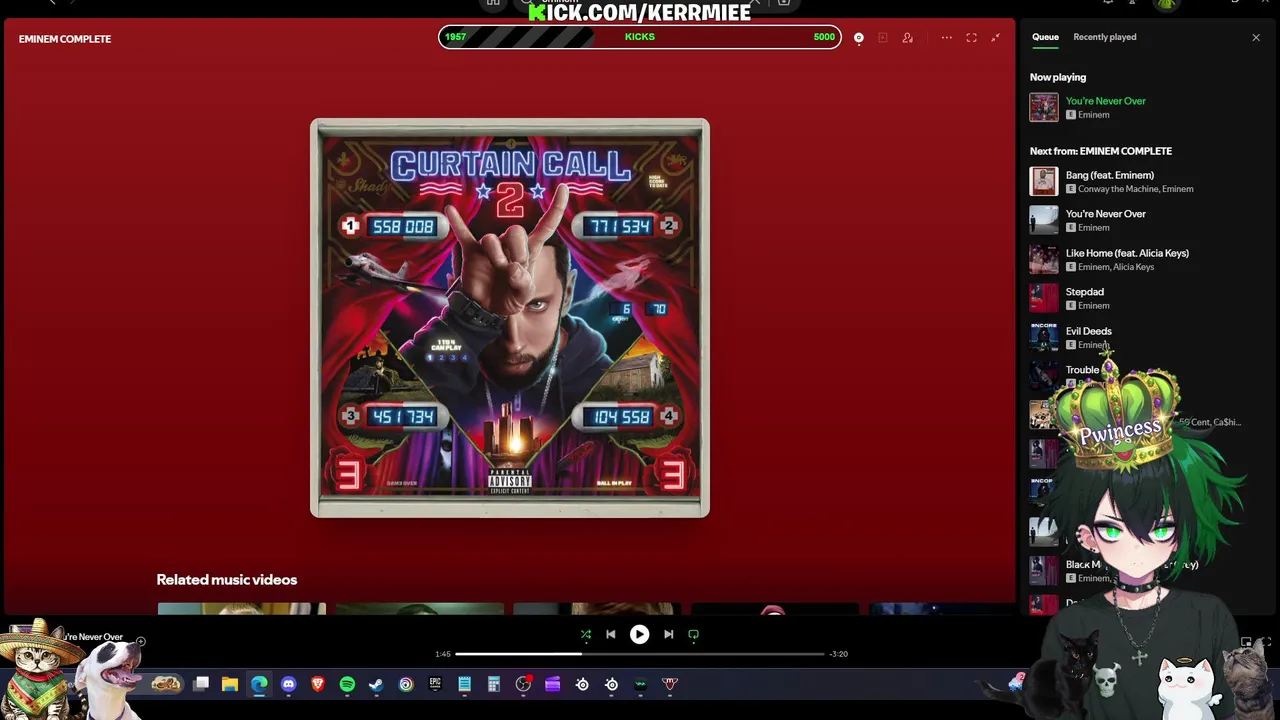The height and width of the screenshot is (720, 1280).
Task: Select Like Home (feat. Alicia Keys) in queue
Action: pyautogui.click(x=1127, y=253)
